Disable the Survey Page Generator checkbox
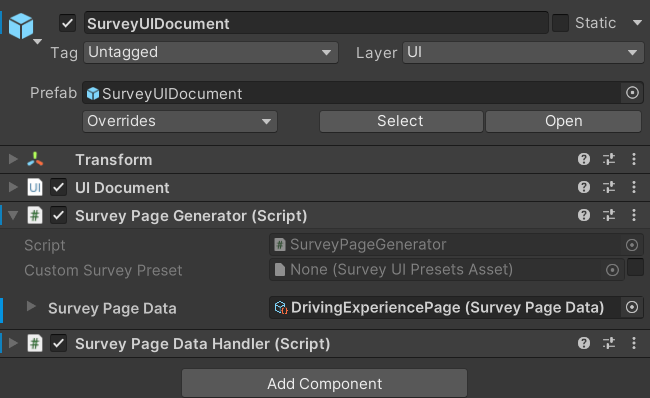Screen dimensions: 650x398 58,216
